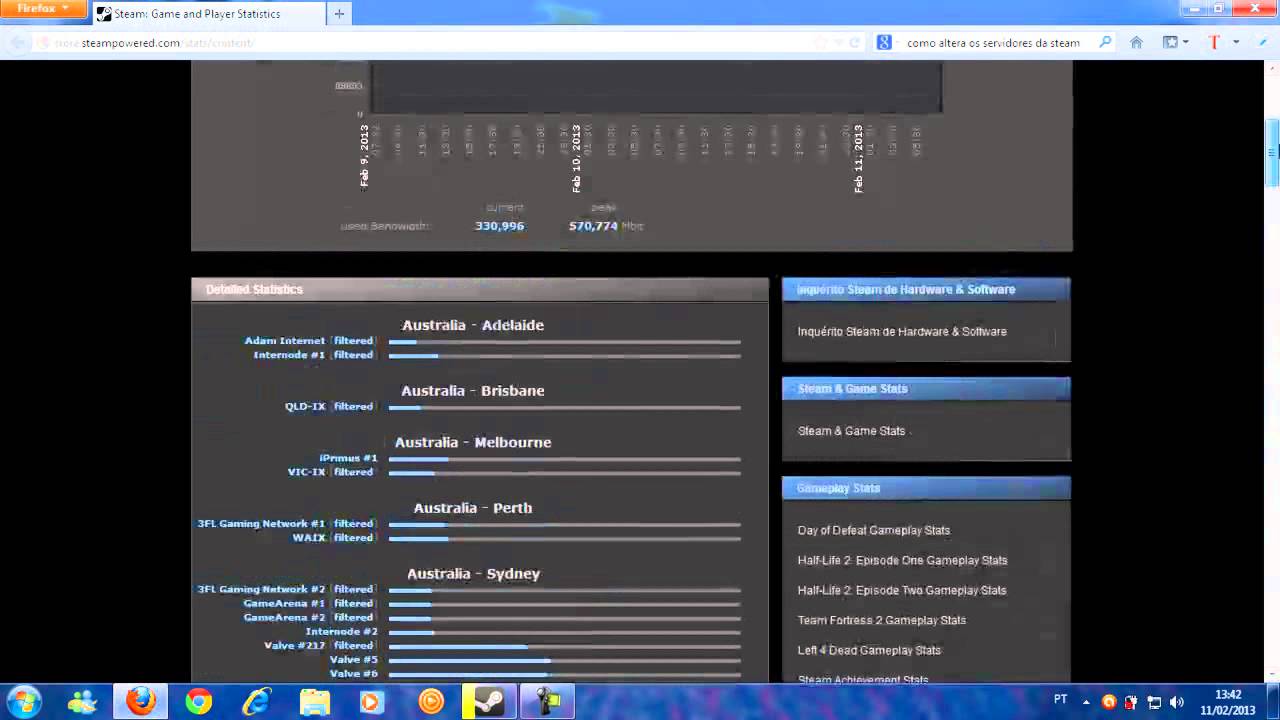Click the Valve #5 bandwidth bar
The width and height of the screenshot is (1280, 720).
pyautogui.click(x=565, y=660)
